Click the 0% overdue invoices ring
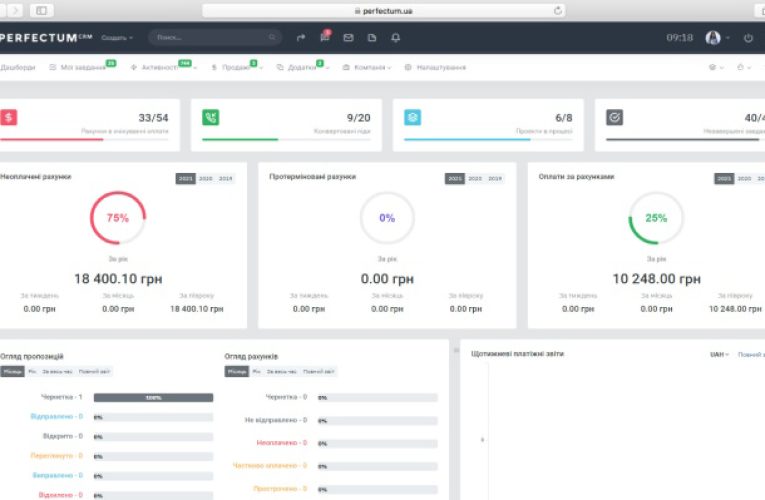765x500 pixels. [x=387, y=218]
